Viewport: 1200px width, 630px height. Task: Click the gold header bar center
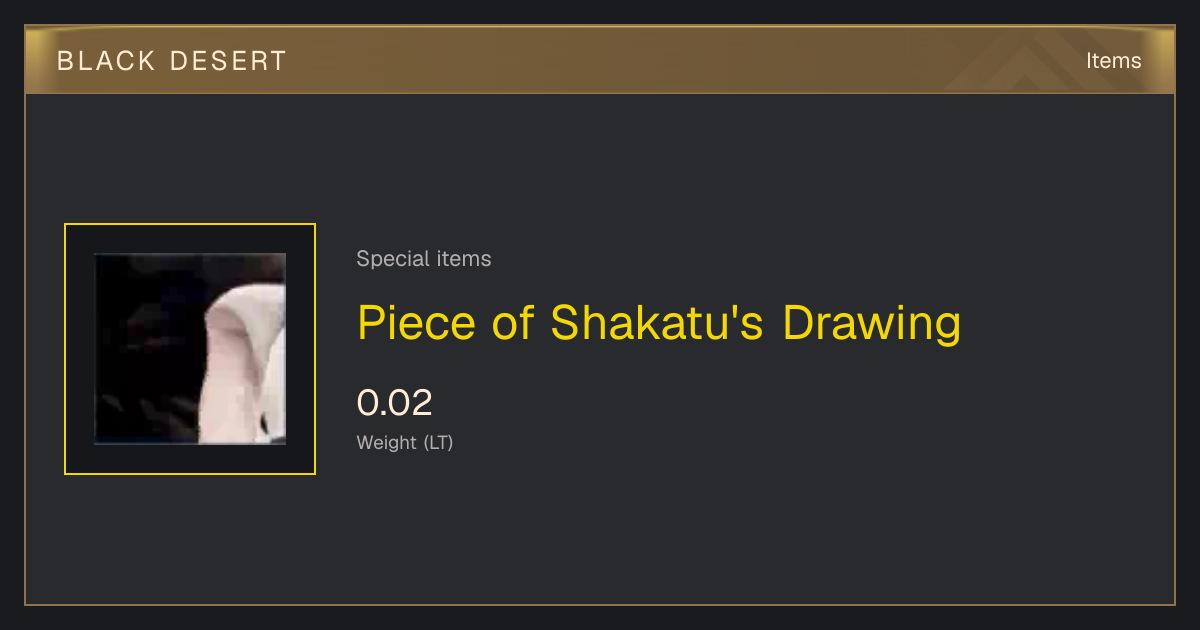(600, 61)
